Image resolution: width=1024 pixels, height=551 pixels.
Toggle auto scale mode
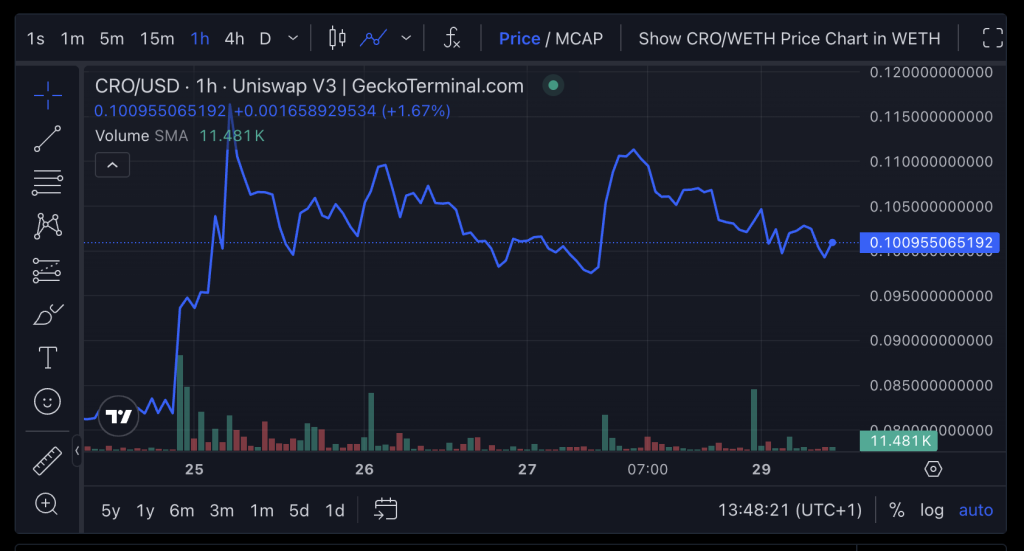[976, 510]
